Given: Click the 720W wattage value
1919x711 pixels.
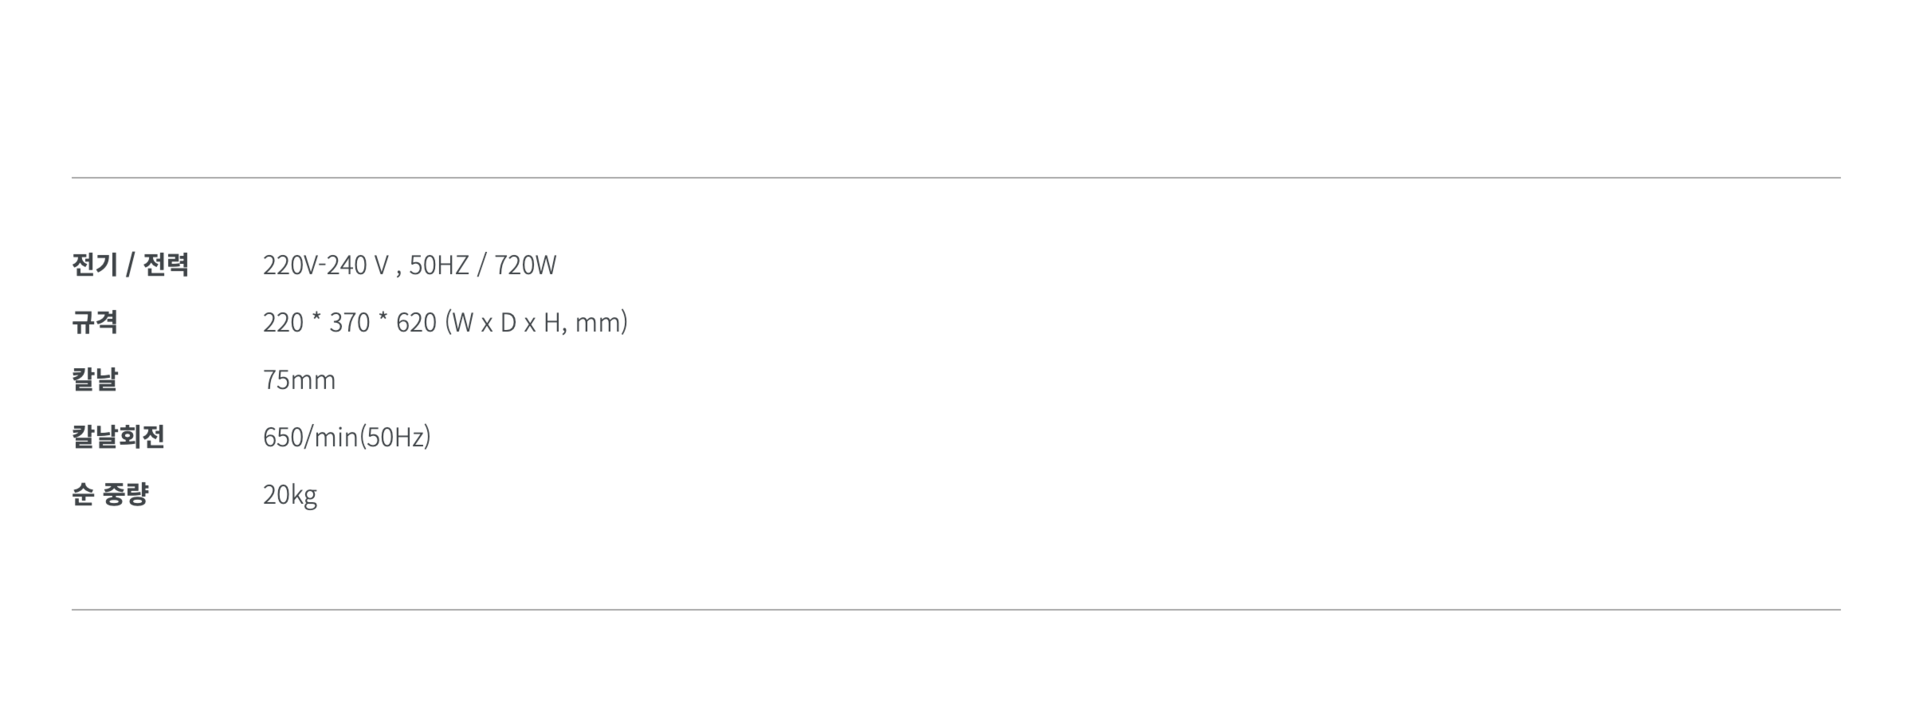Looking at the screenshot, I should tap(525, 265).
